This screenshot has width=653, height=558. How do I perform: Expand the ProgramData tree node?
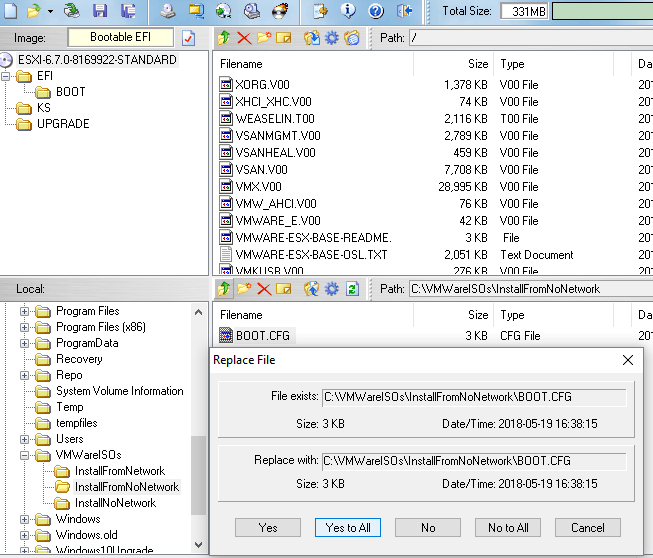(x=24, y=343)
